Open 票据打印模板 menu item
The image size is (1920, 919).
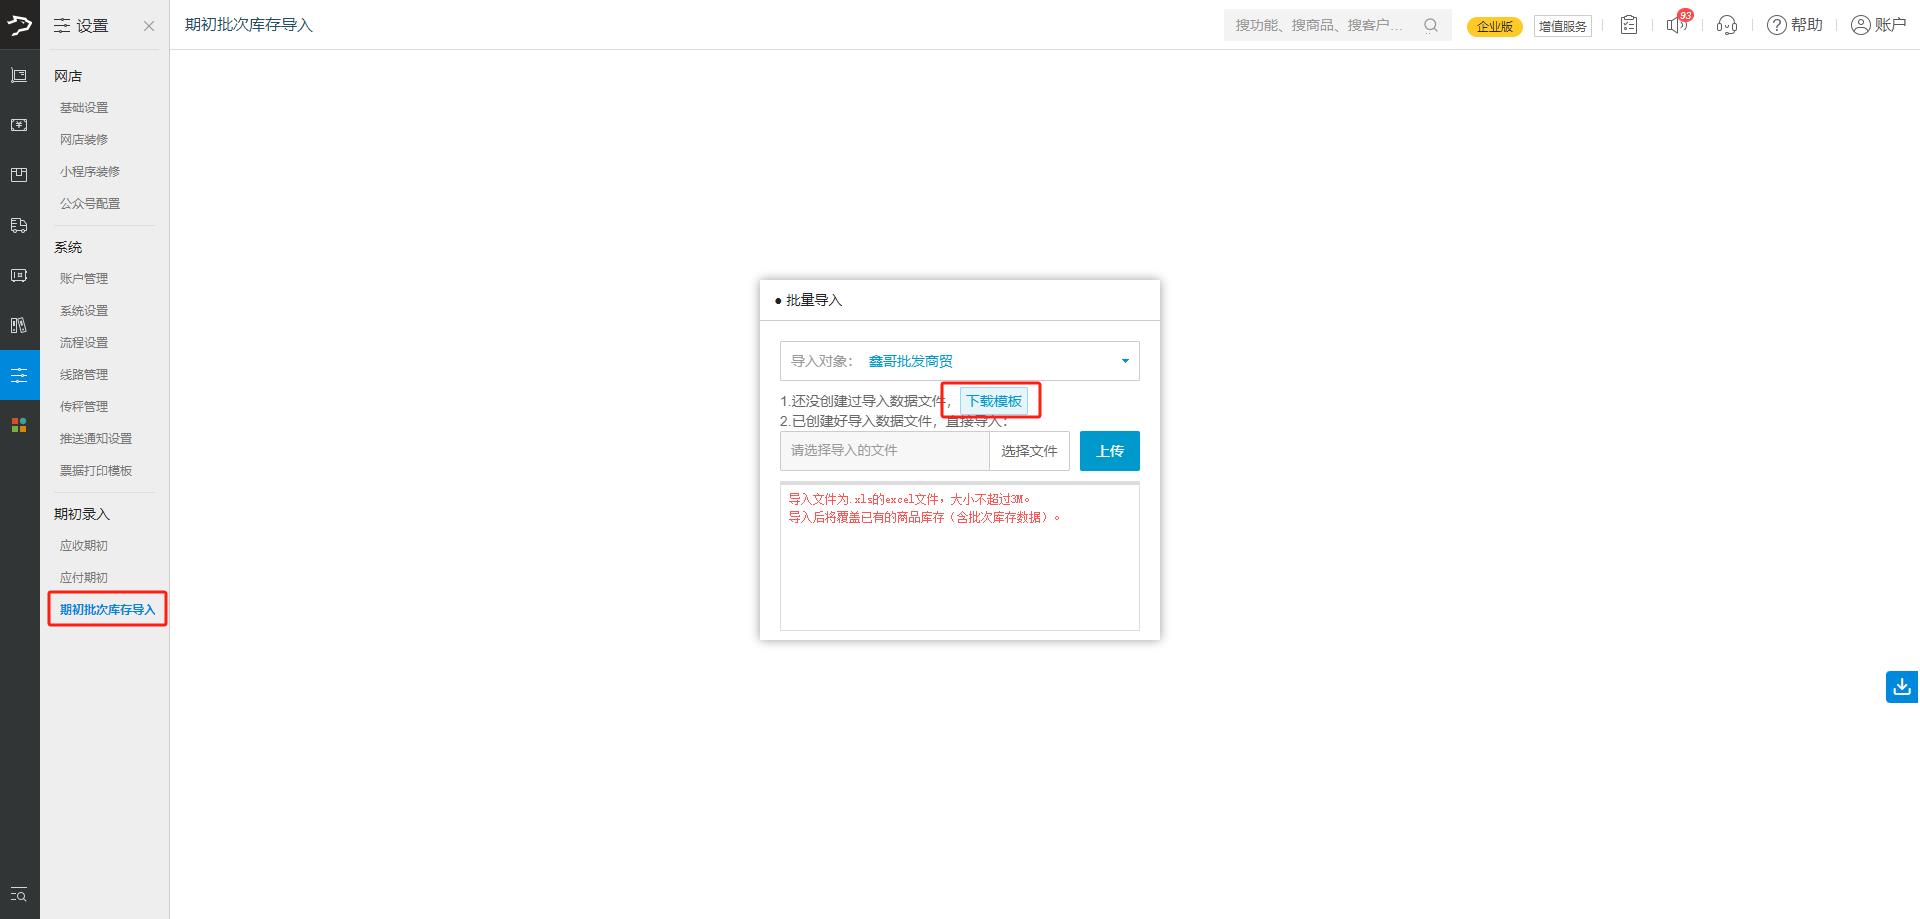[96, 471]
